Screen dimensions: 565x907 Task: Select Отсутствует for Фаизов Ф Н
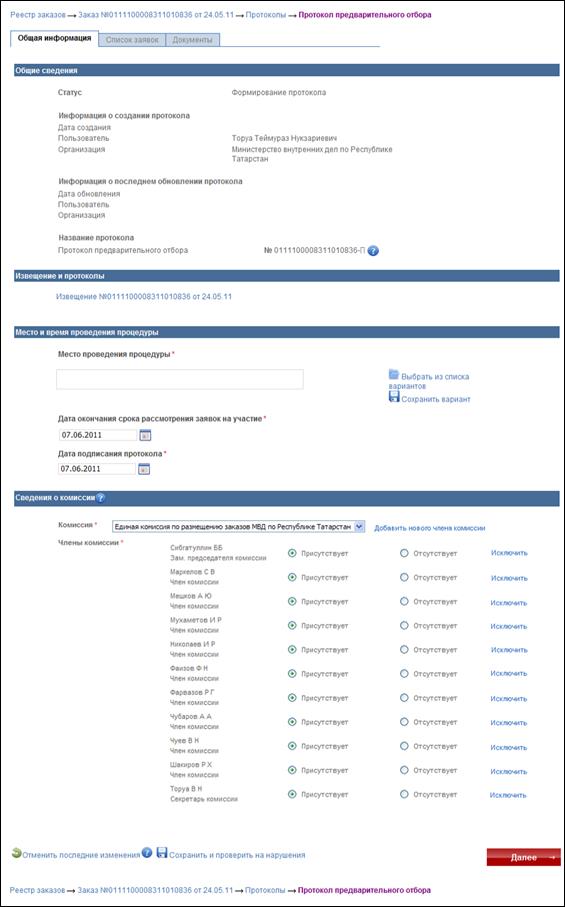(404, 674)
